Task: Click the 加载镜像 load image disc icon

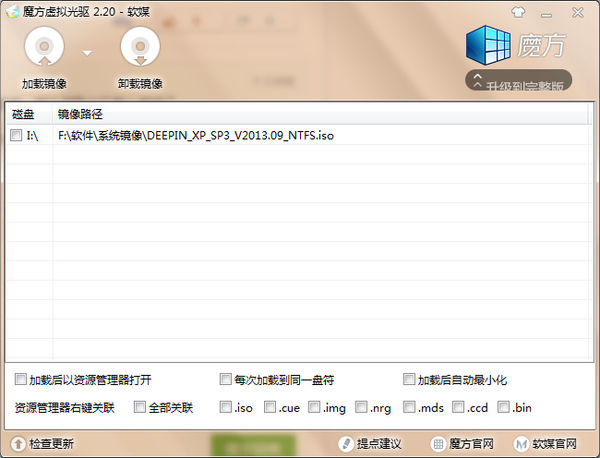Action: pyautogui.click(x=44, y=47)
